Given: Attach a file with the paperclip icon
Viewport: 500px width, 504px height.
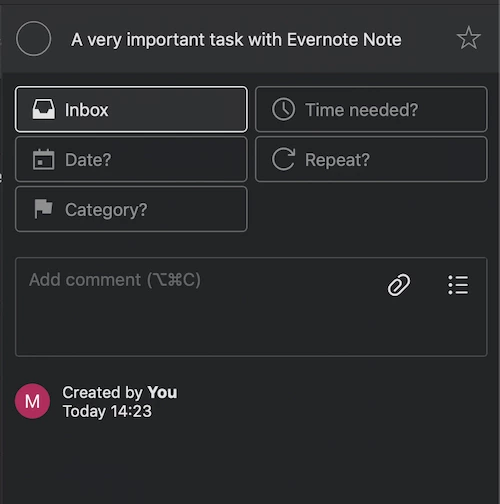Looking at the screenshot, I should coord(399,285).
